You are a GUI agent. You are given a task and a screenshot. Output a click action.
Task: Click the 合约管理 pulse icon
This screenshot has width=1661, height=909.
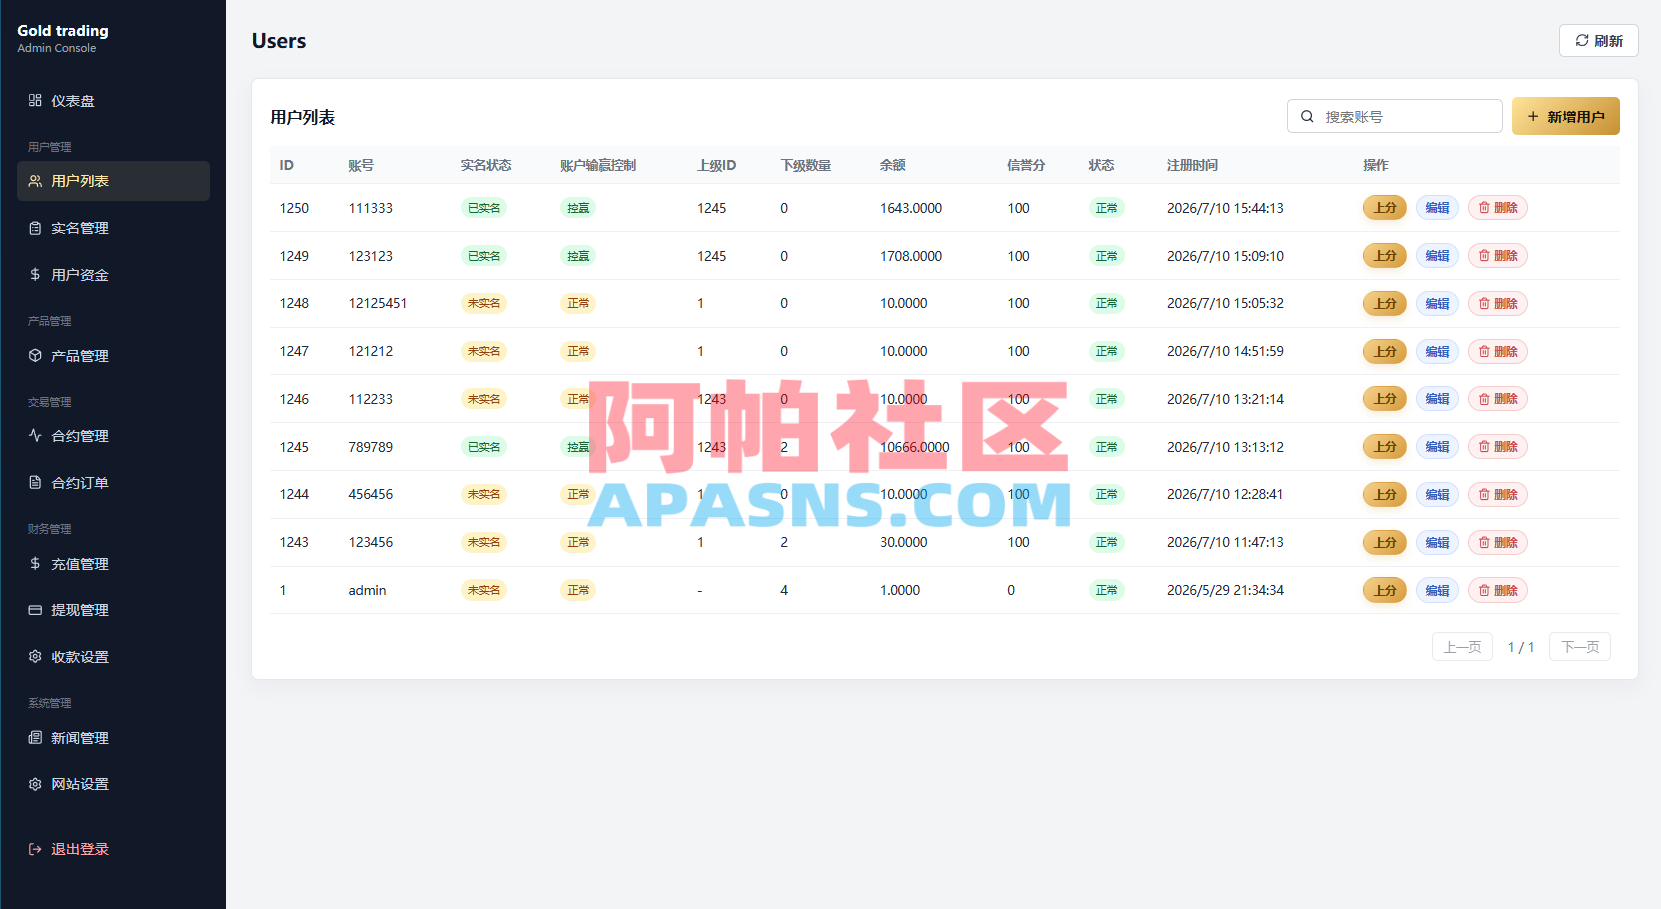click(x=35, y=436)
